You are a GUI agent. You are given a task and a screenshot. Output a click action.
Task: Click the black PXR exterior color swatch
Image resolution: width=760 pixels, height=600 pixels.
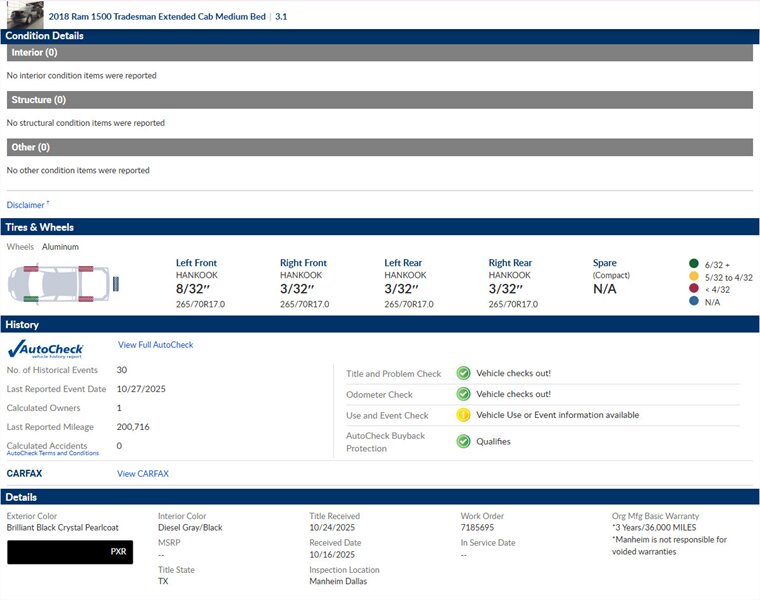[69, 551]
